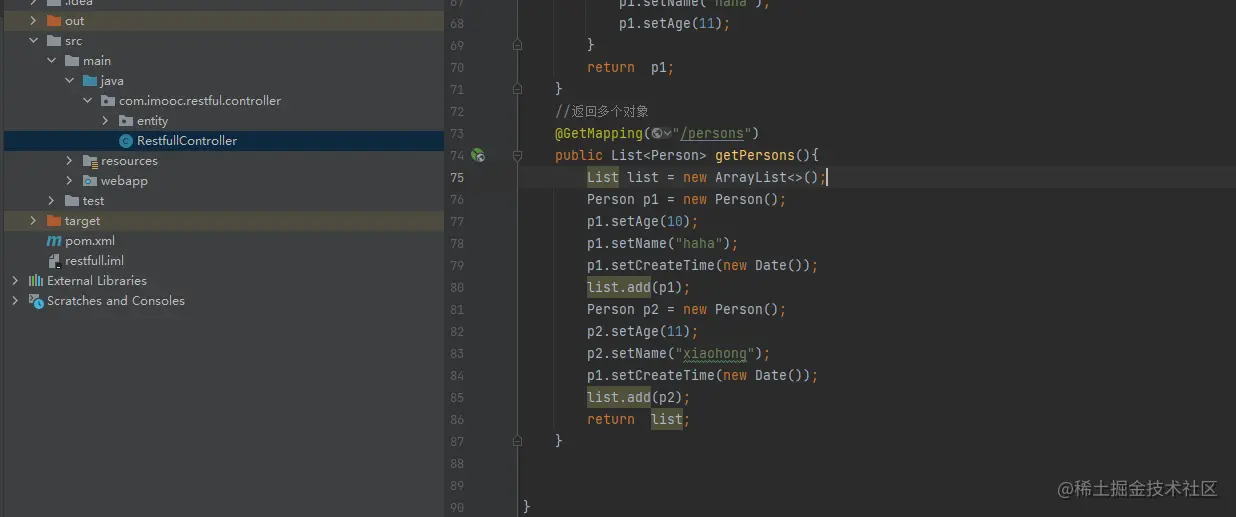
Task: Expand Scratches and Consoles chevron
Action: (15, 301)
